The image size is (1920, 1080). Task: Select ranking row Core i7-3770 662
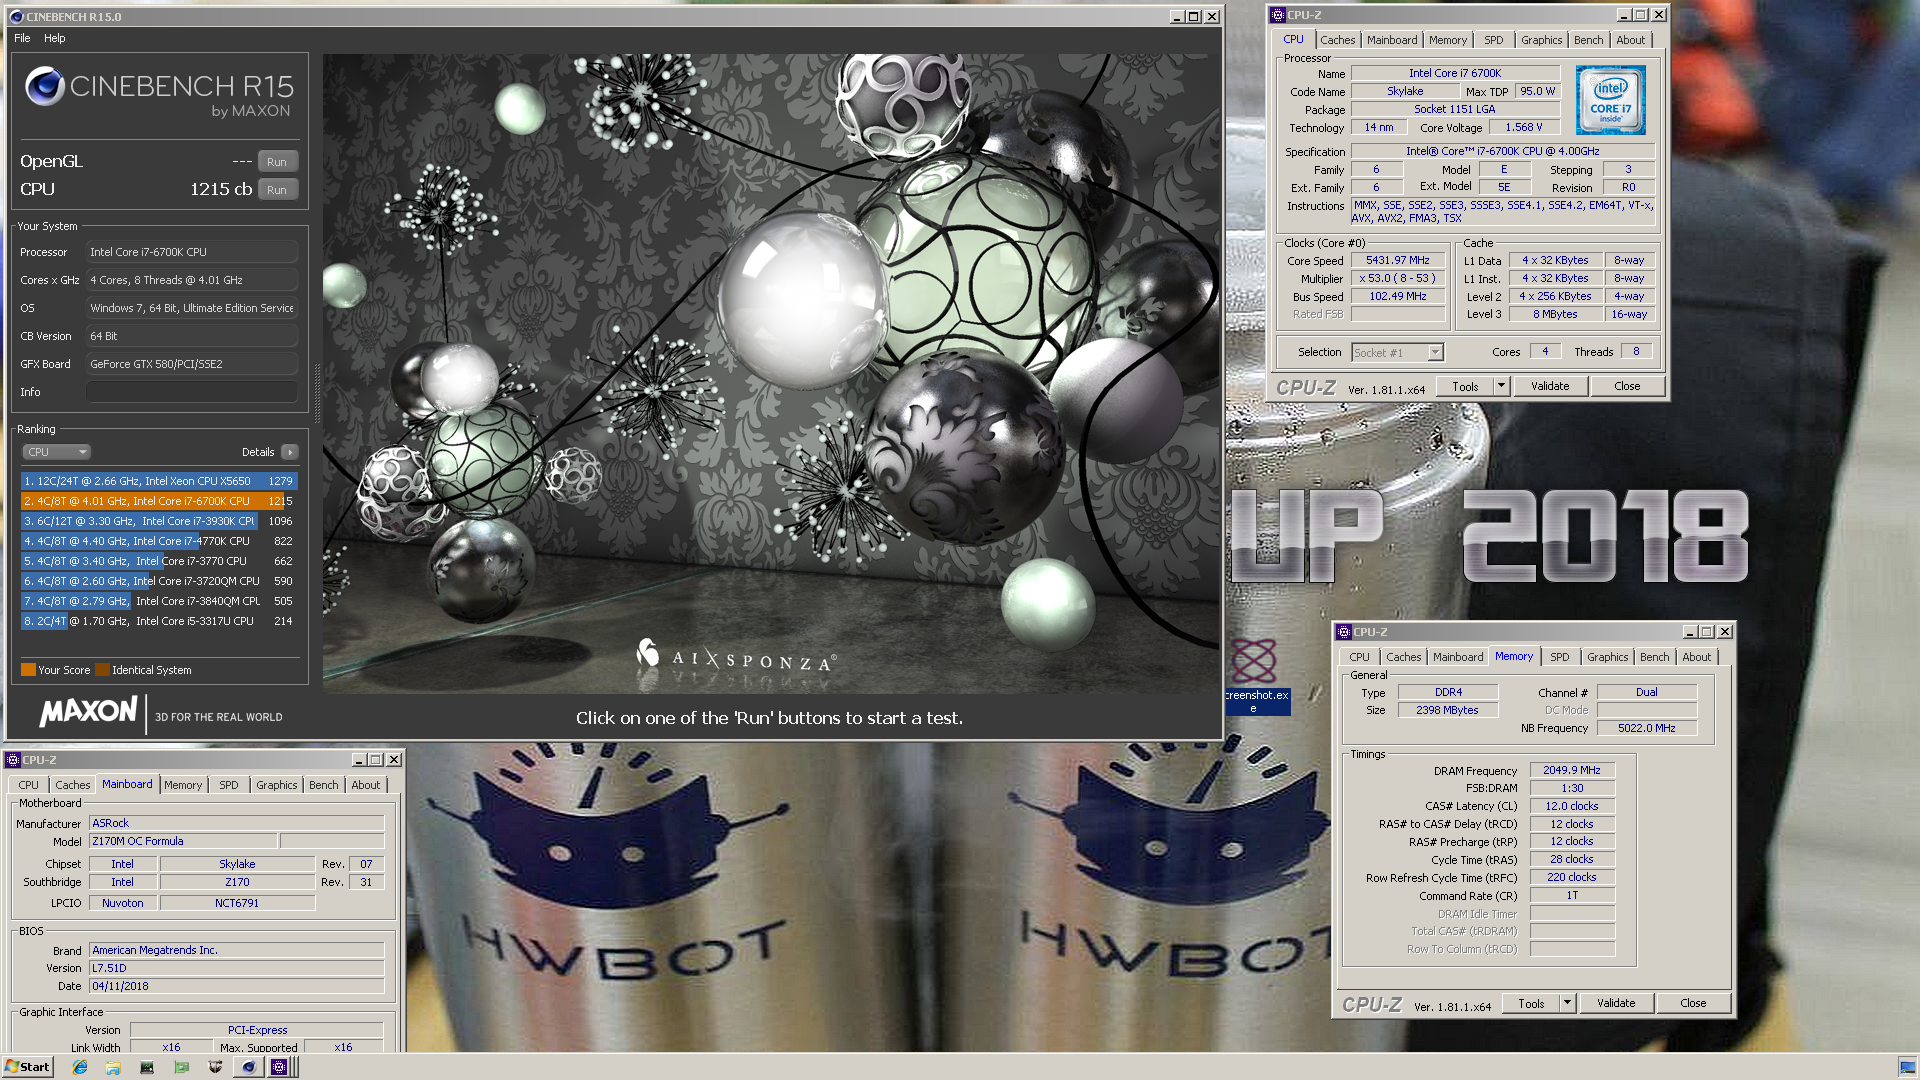coord(159,561)
